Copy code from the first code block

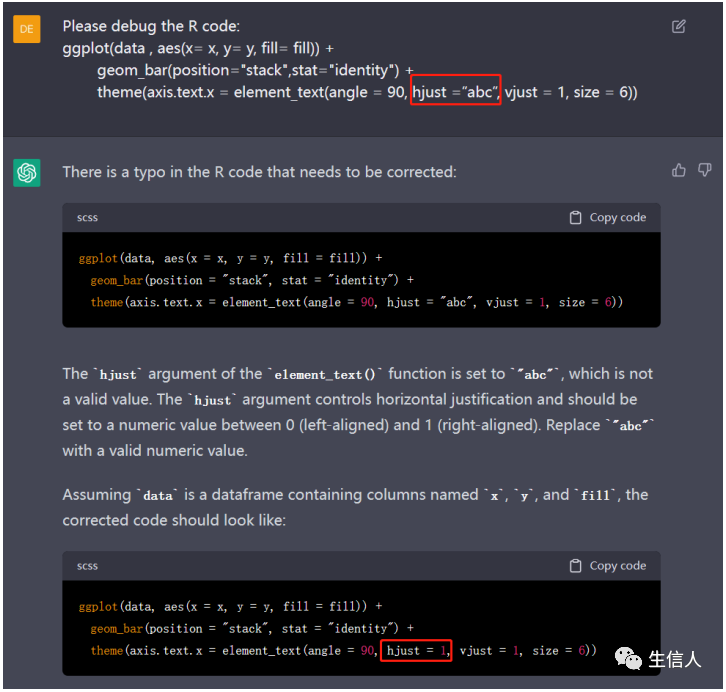[x=607, y=218]
